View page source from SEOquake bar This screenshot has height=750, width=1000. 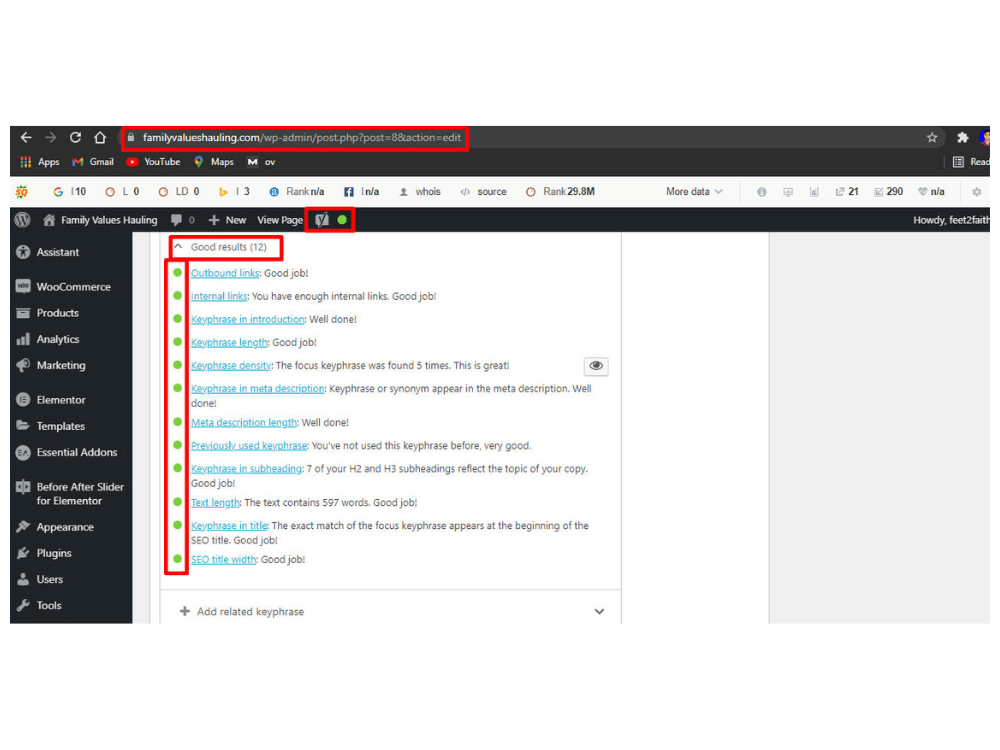click(483, 191)
